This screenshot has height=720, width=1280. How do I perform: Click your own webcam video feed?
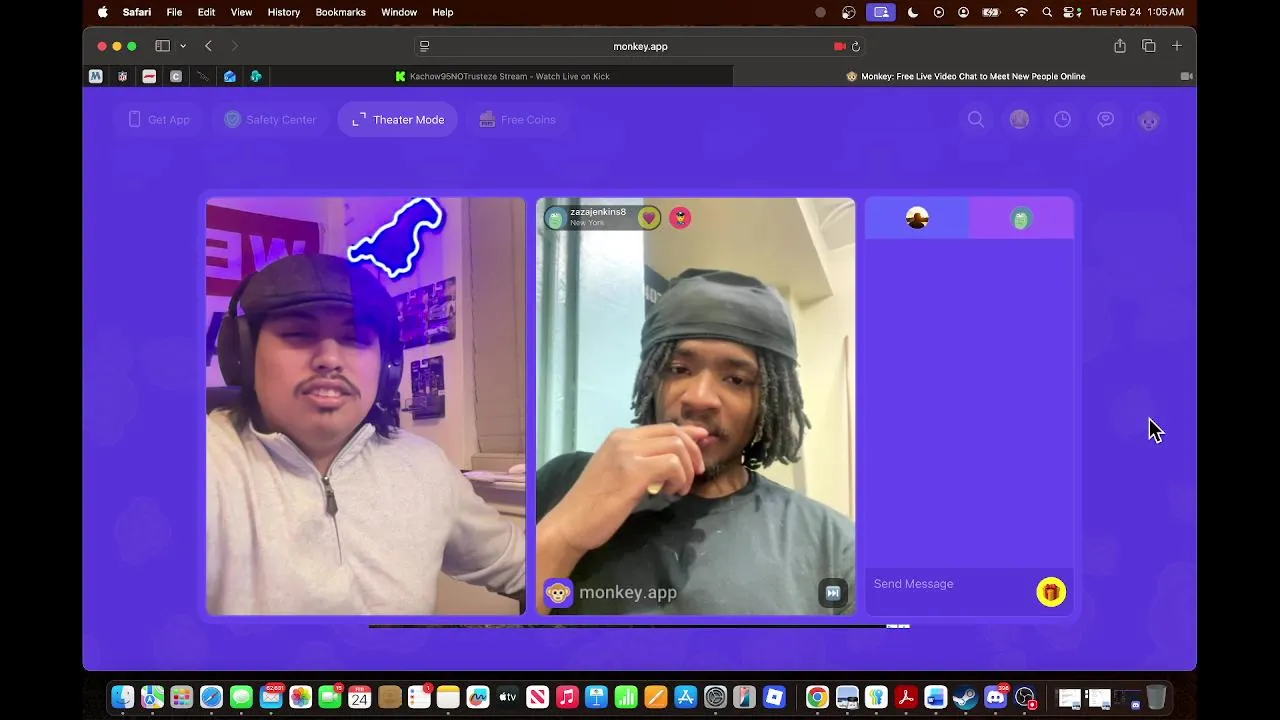point(365,405)
